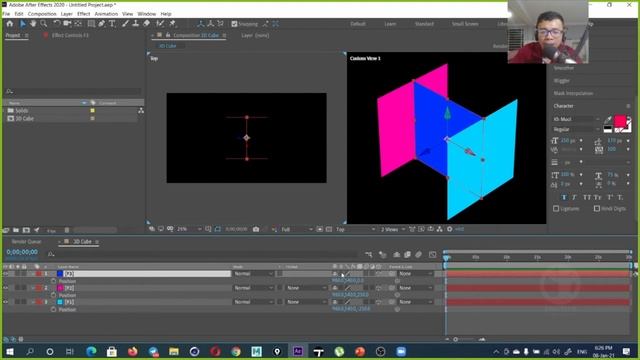Select the Rectangle shape tool
The image size is (640, 360).
(x=91, y=24)
